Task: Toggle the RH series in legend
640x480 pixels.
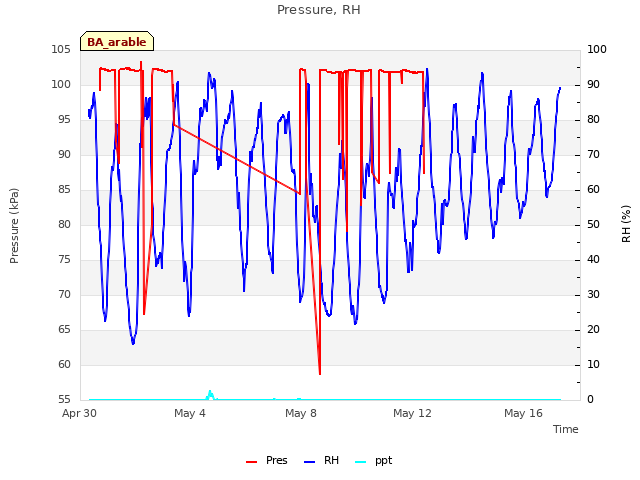Action: [x=322, y=460]
